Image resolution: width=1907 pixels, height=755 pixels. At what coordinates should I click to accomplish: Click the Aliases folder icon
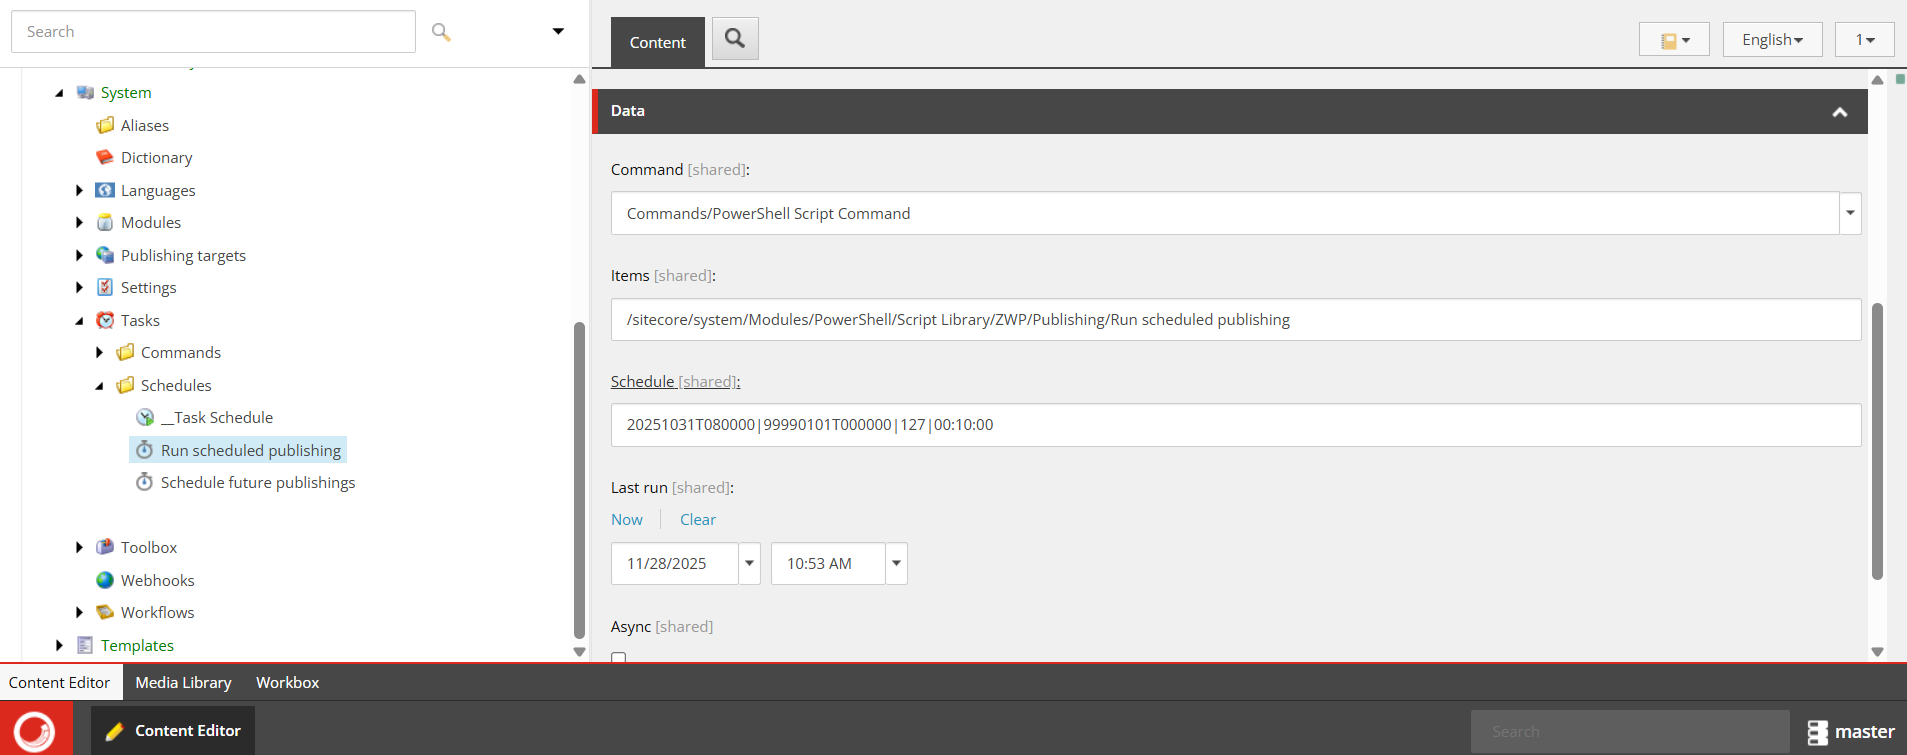tap(105, 125)
